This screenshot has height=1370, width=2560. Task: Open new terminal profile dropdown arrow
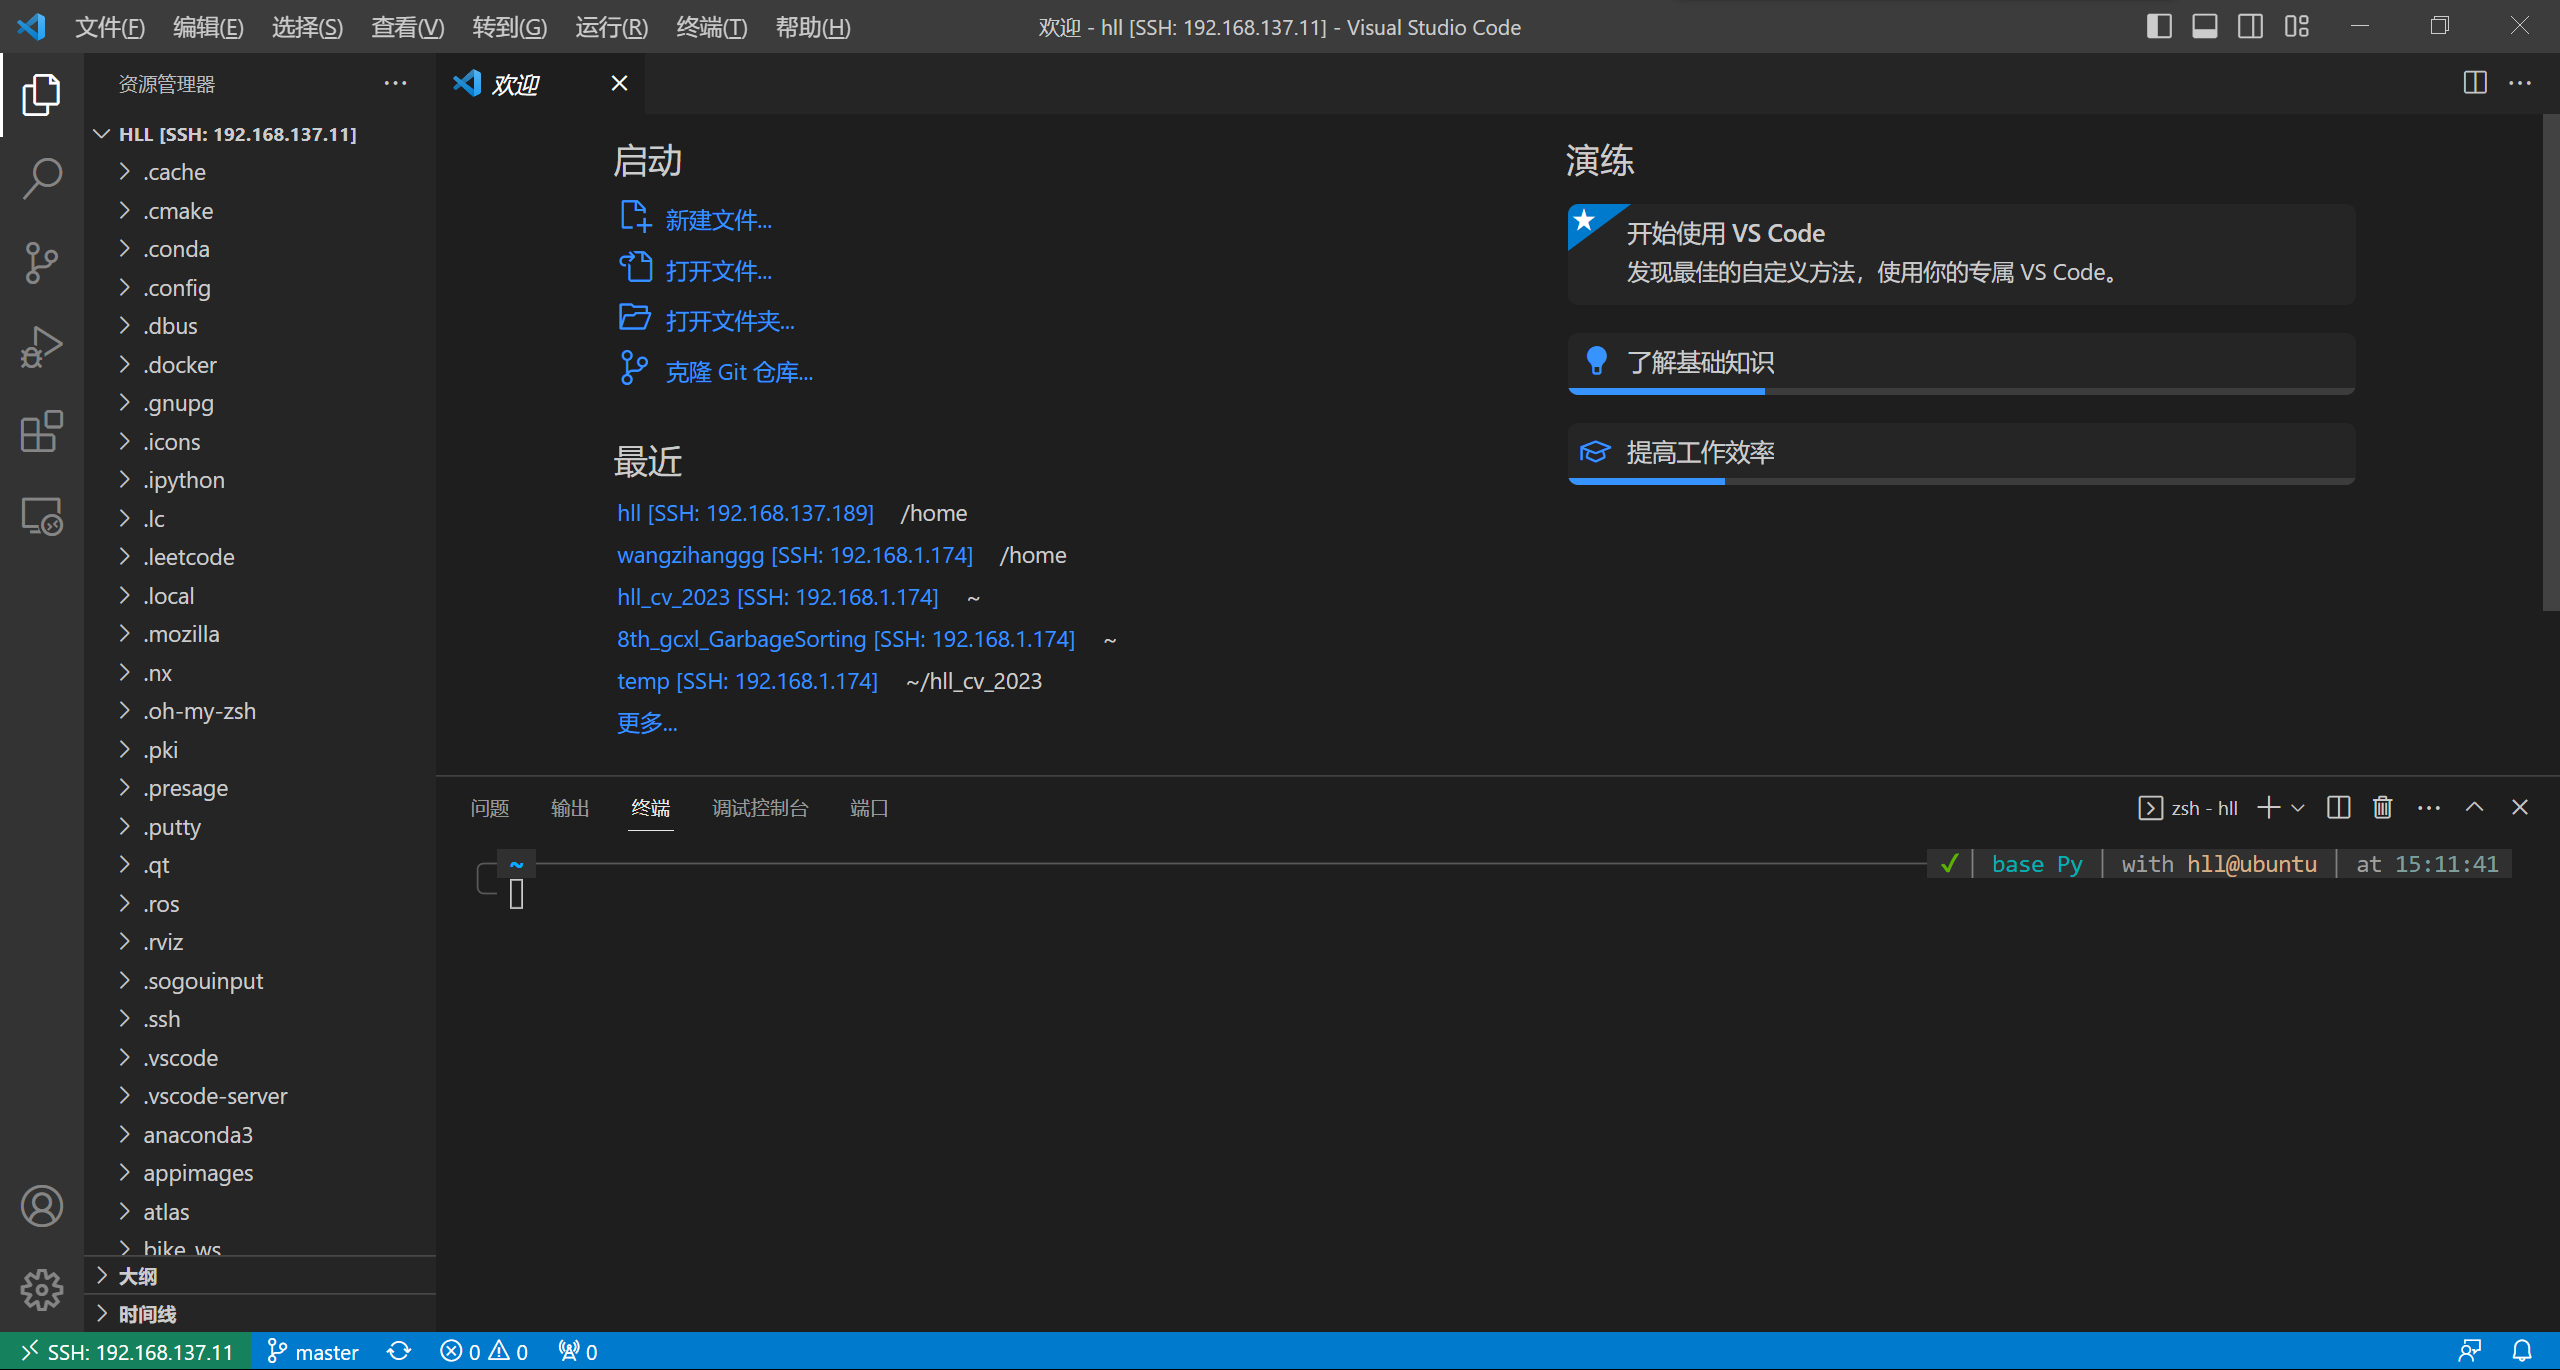(2298, 808)
